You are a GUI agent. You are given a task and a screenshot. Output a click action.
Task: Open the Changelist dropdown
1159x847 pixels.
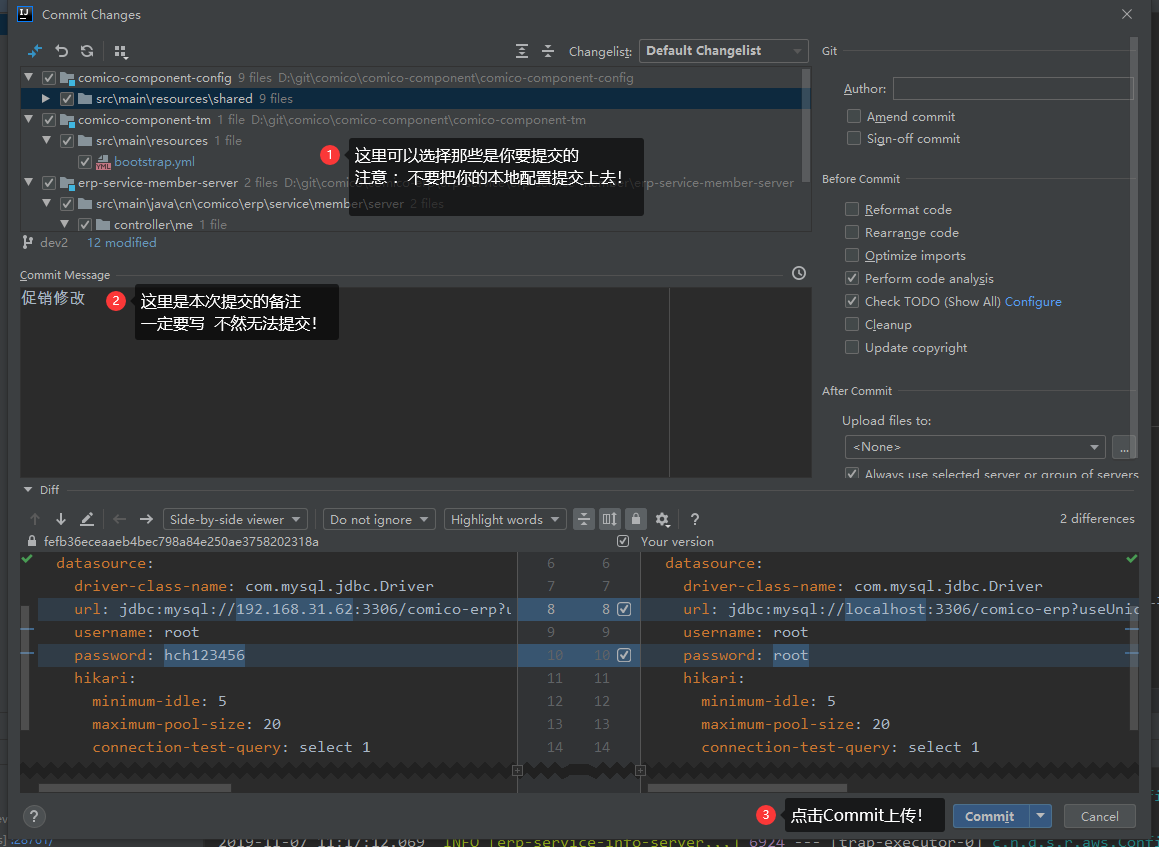pyautogui.click(x=724, y=51)
